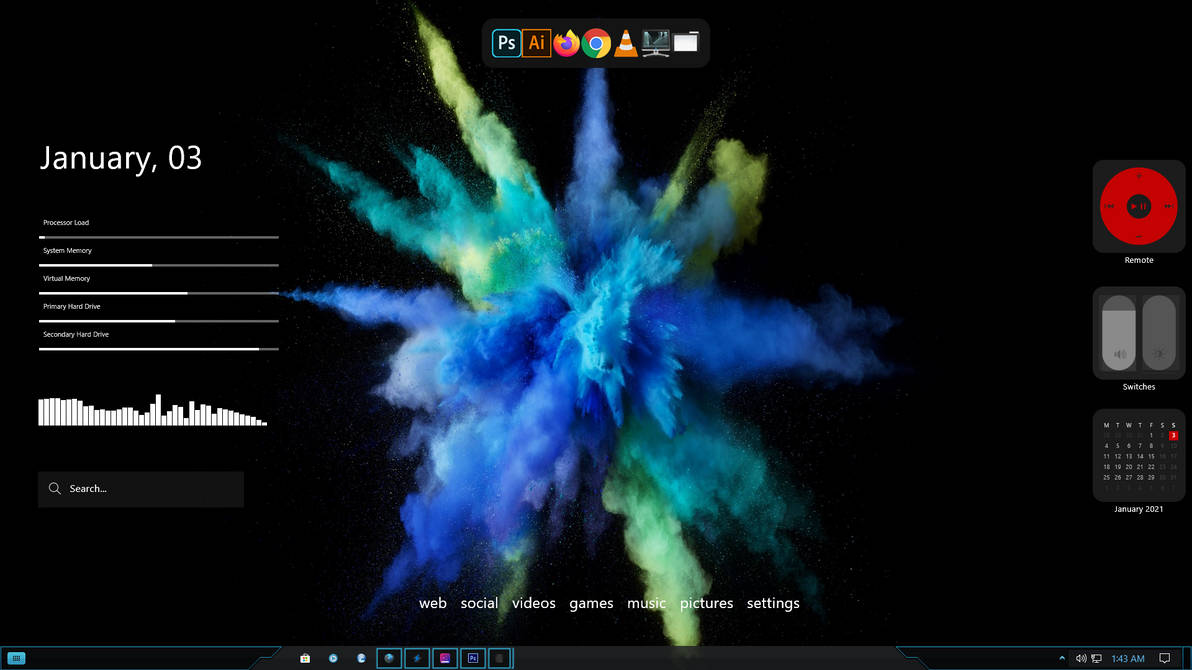Switch to the blue lightning app on taskbar

[417, 659]
